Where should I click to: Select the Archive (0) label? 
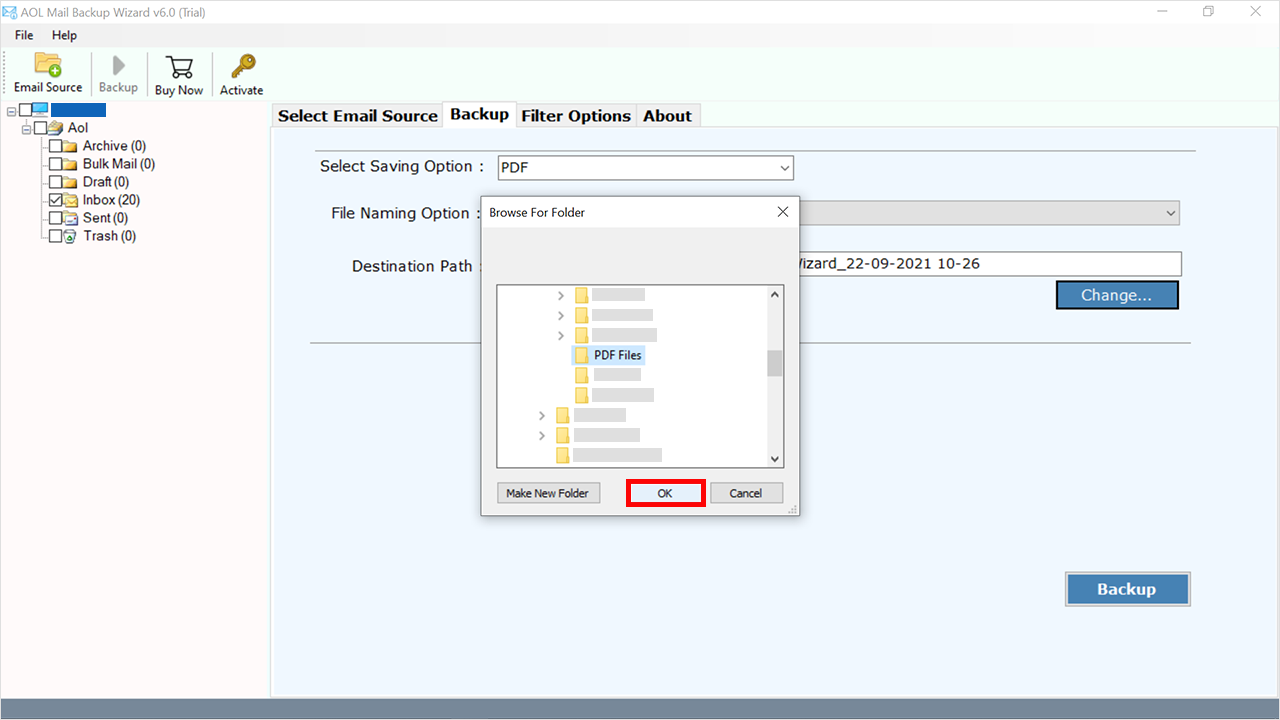tap(114, 146)
